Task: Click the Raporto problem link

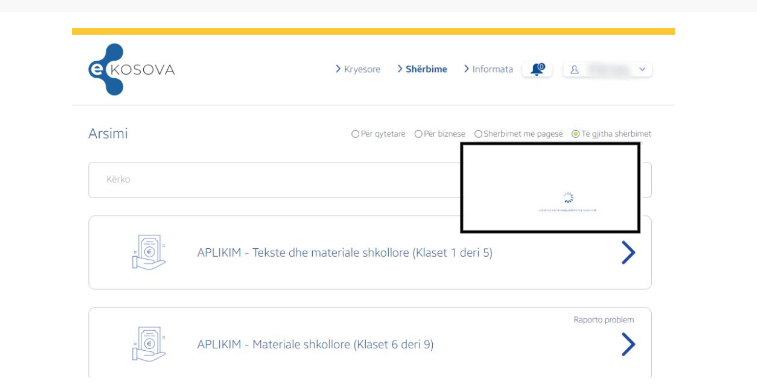Action: [x=603, y=320]
